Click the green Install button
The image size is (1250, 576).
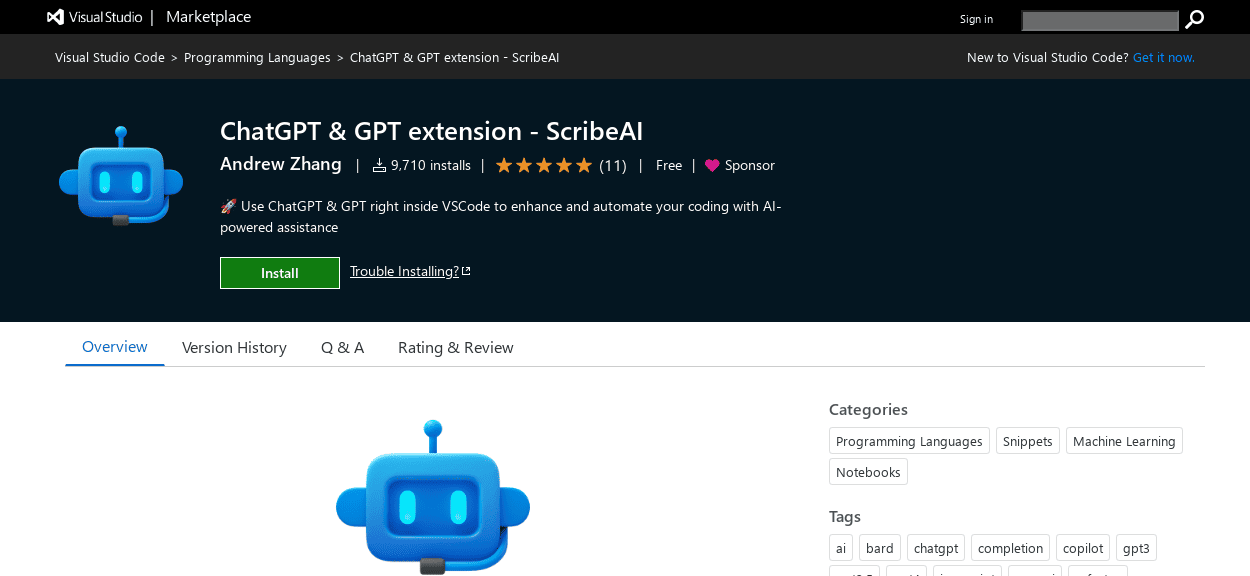click(x=279, y=272)
